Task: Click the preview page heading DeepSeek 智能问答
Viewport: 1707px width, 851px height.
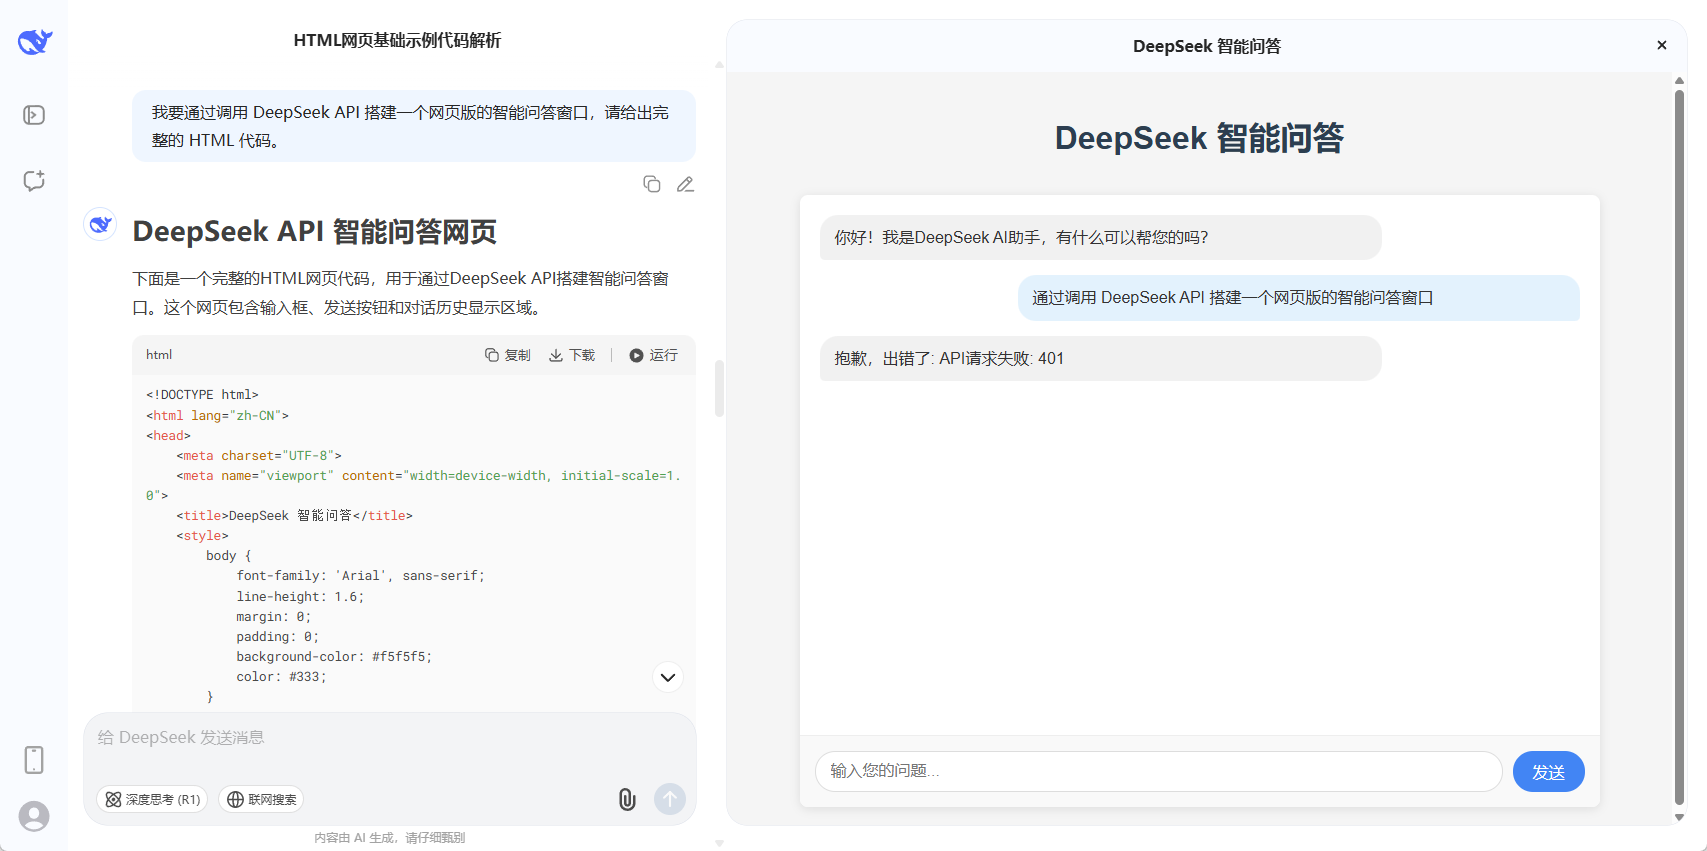Action: click(1199, 138)
